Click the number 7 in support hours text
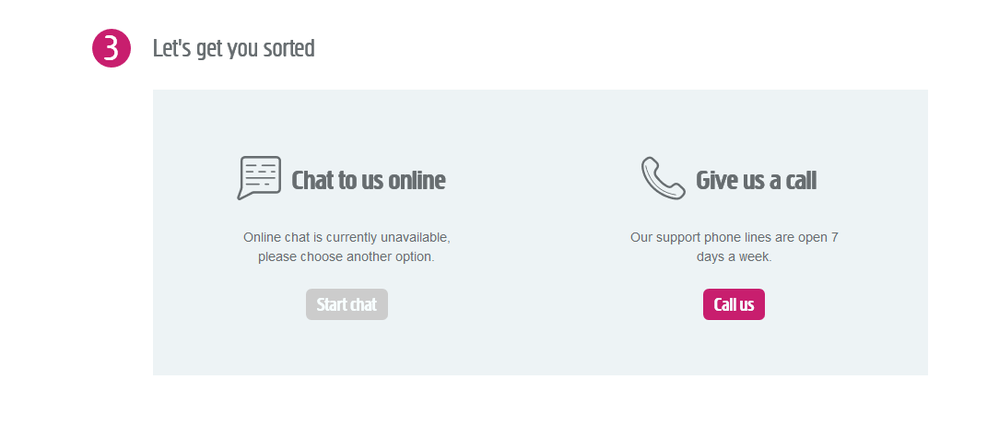Screen dimensions: 999x441 point(834,238)
